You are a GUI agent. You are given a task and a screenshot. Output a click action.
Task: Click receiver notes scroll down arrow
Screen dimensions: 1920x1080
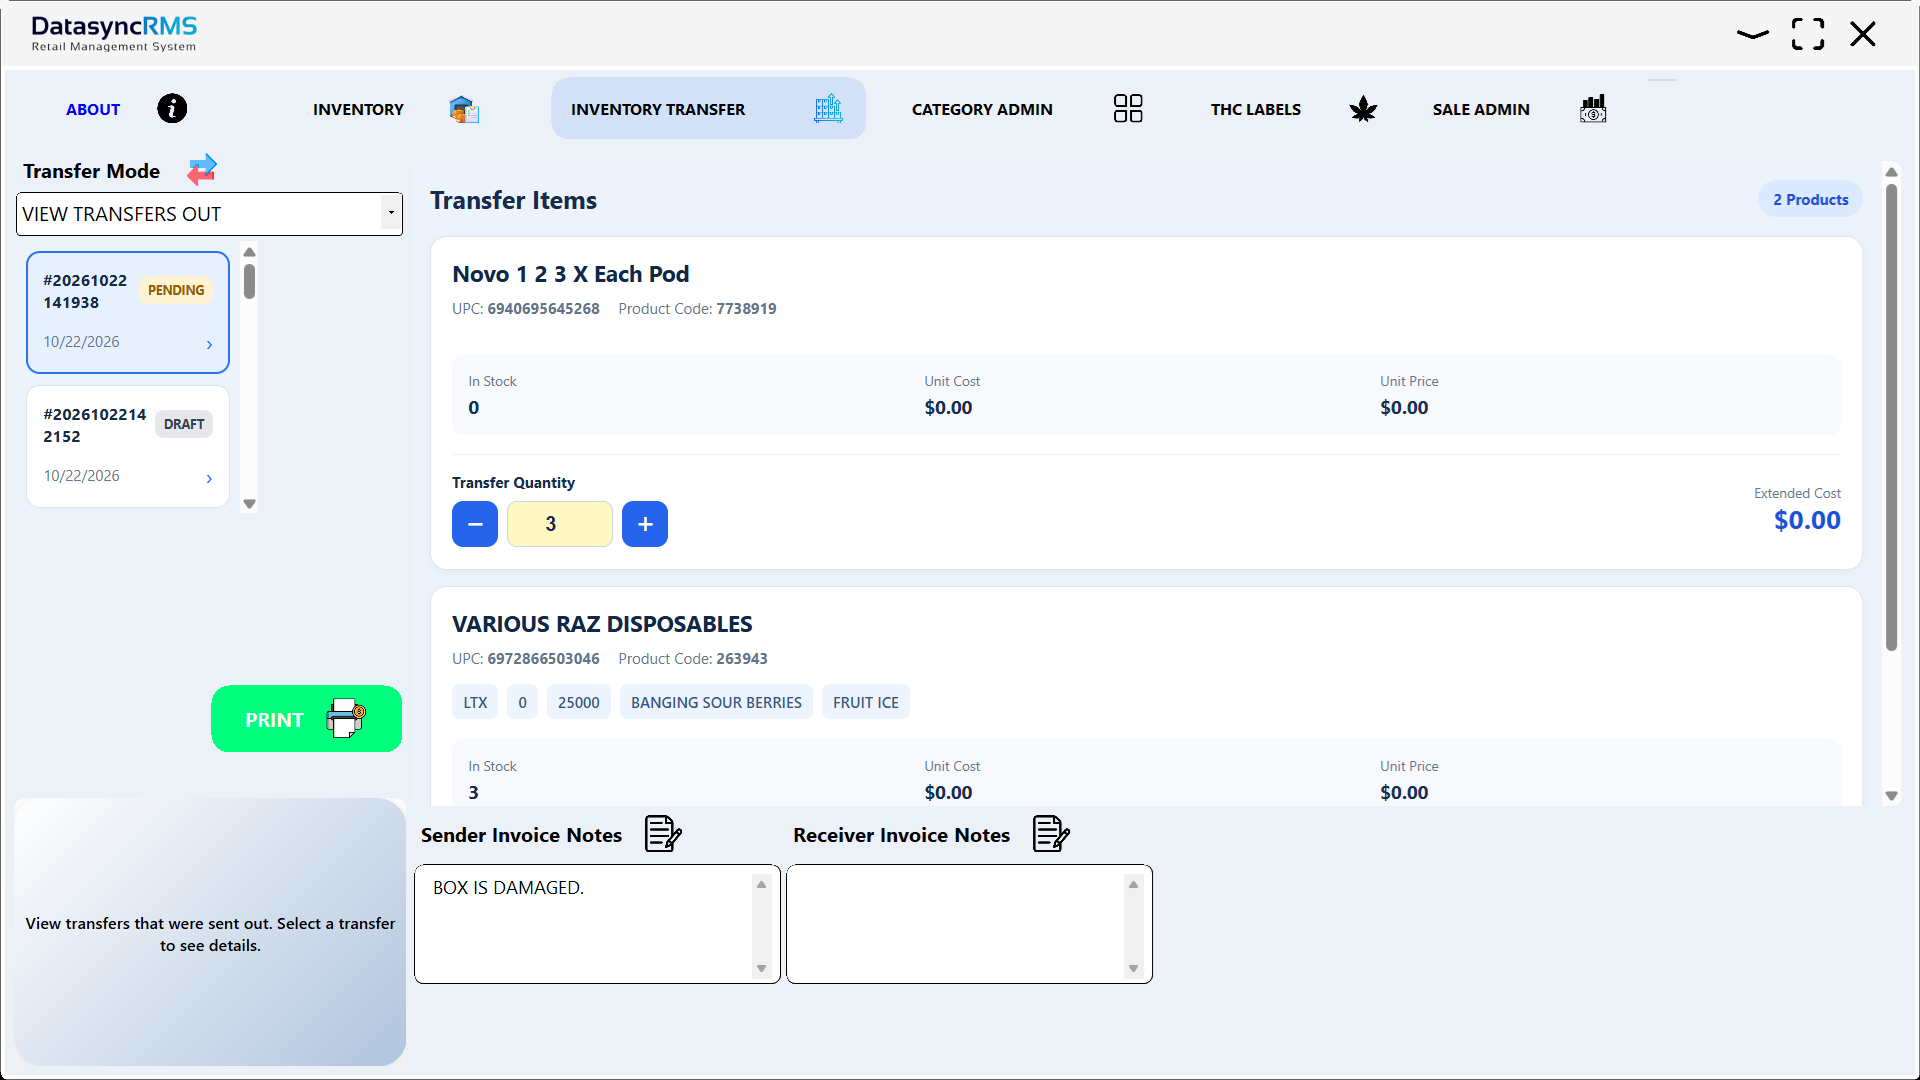pyautogui.click(x=1133, y=968)
